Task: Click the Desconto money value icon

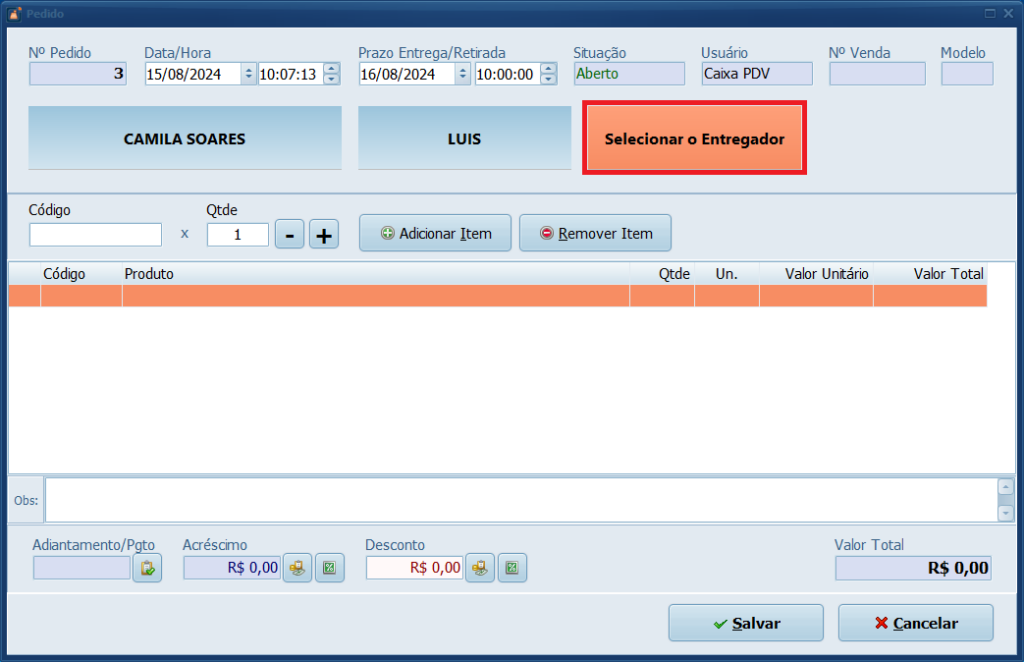Action: coord(480,568)
